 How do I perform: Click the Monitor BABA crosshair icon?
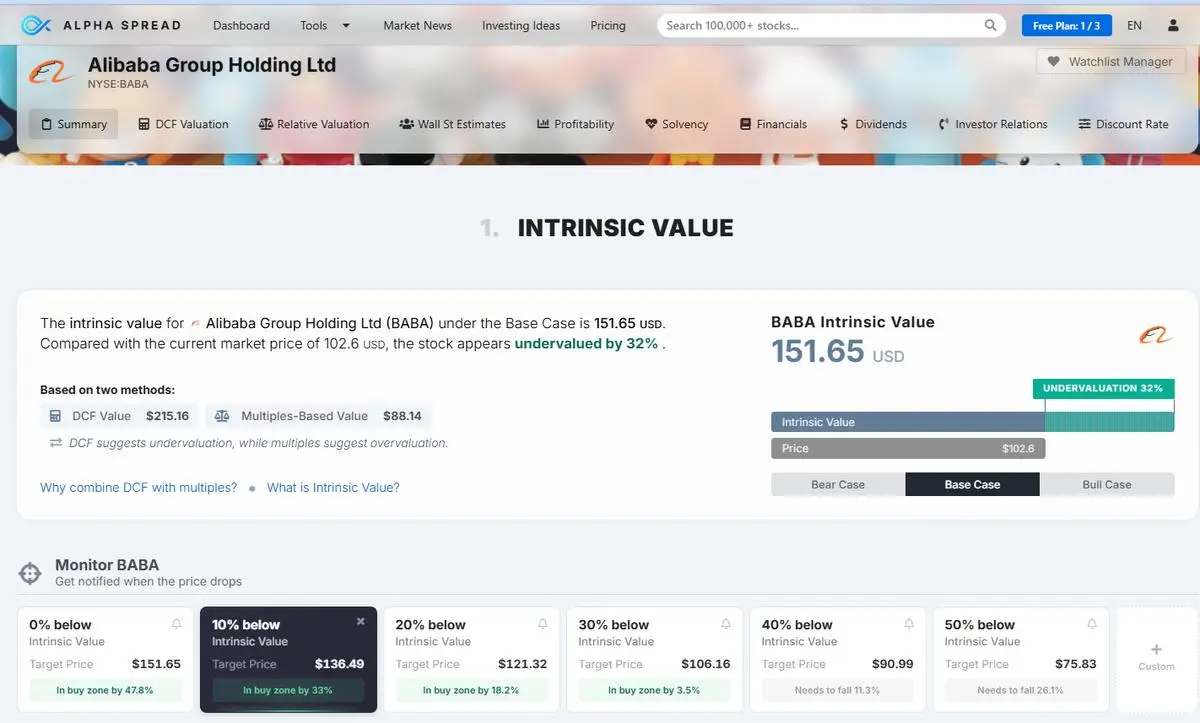click(30, 573)
